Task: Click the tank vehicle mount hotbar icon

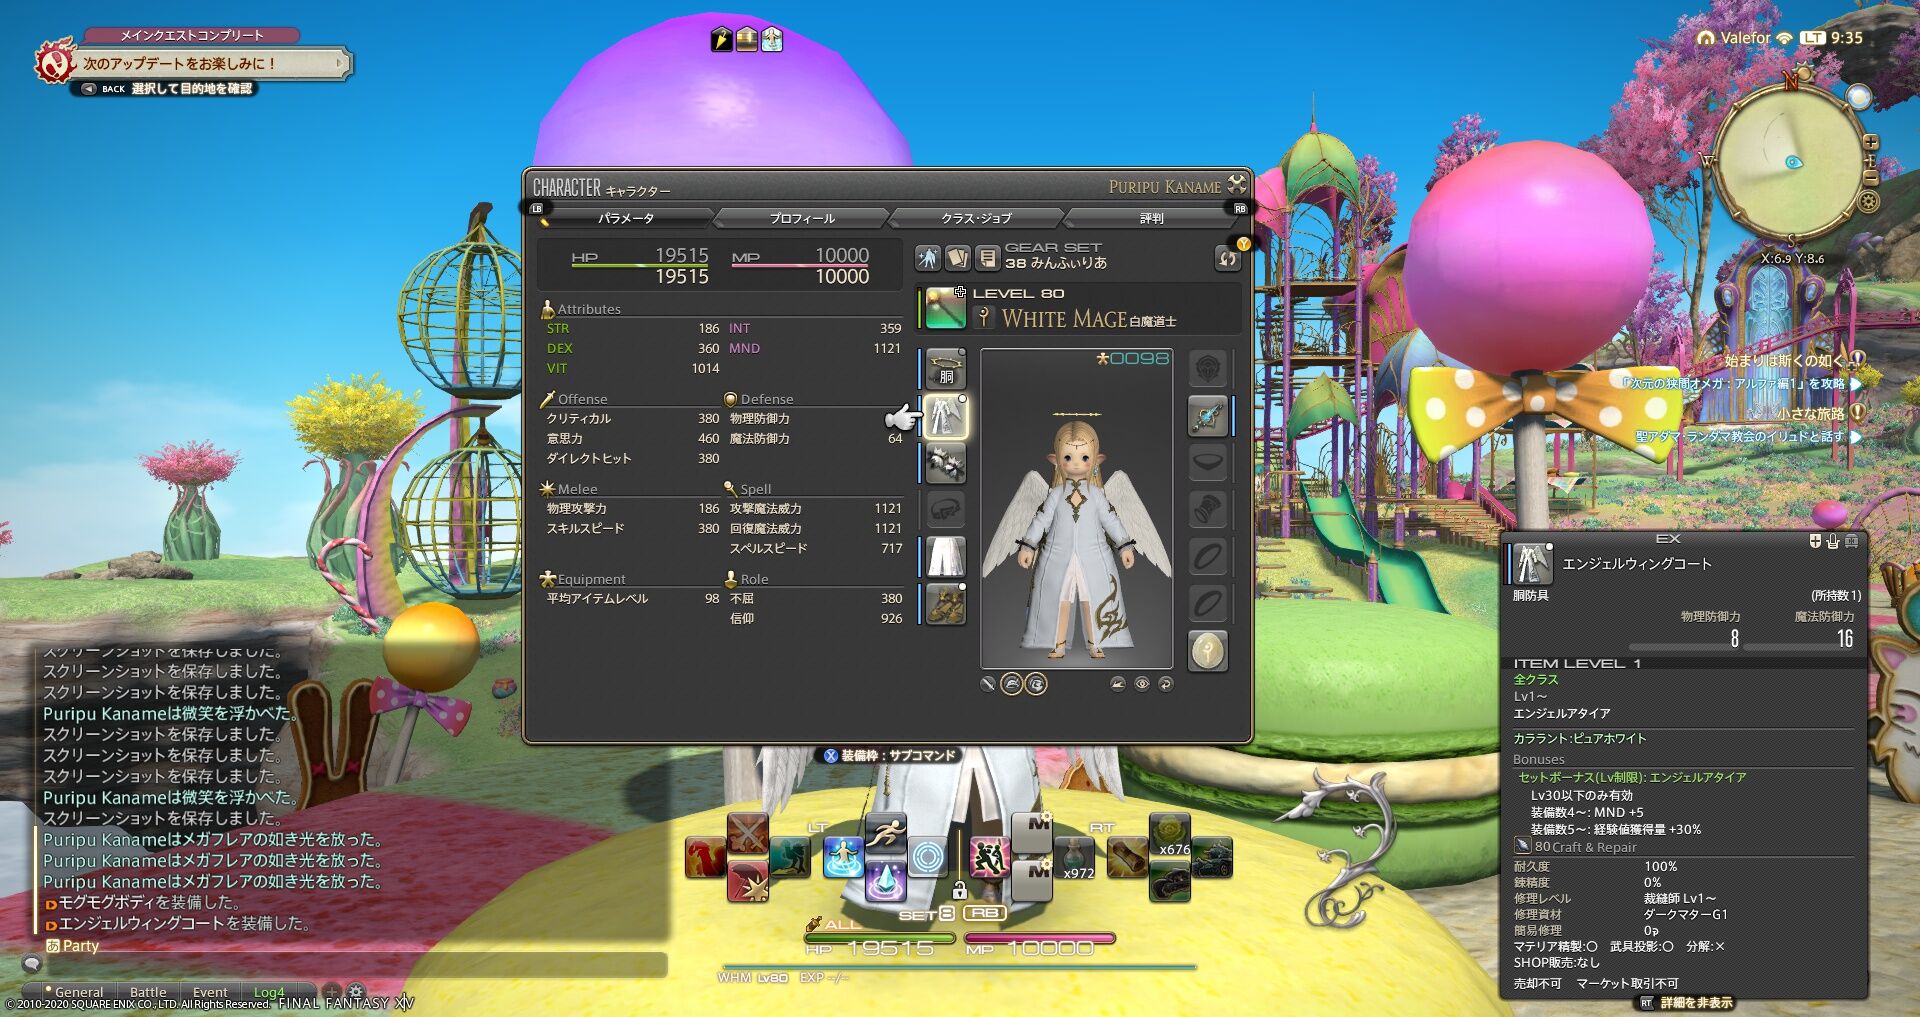Action: [1212, 858]
